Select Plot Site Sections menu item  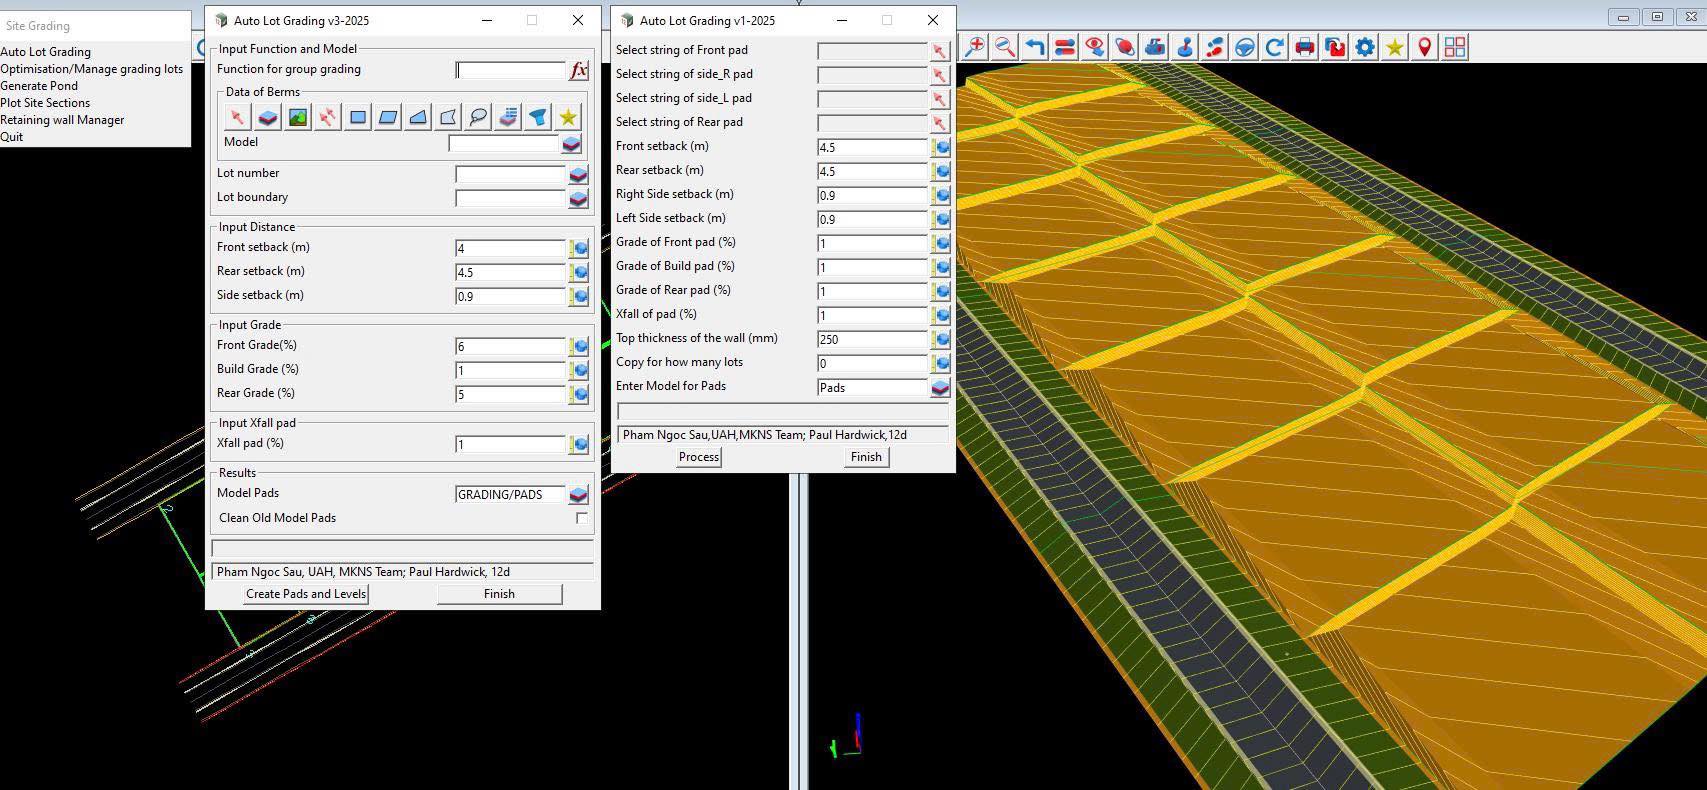45,103
